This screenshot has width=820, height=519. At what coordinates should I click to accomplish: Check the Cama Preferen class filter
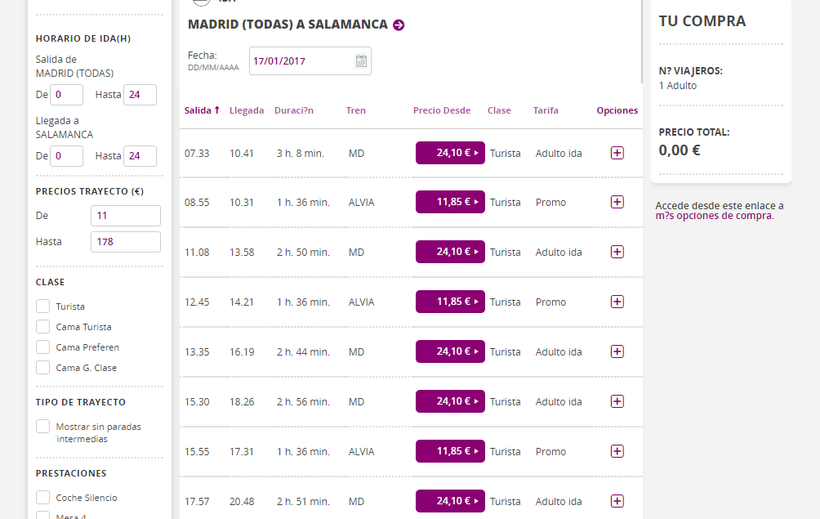pos(43,347)
